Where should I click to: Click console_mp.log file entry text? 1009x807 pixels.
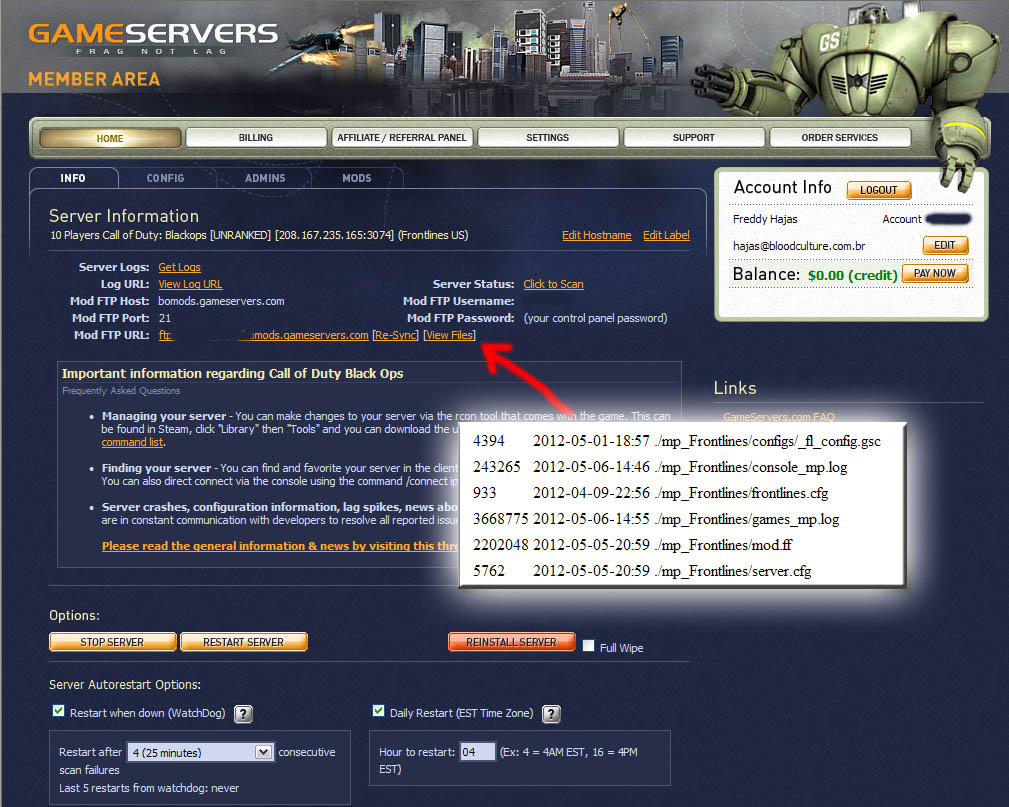tap(751, 467)
